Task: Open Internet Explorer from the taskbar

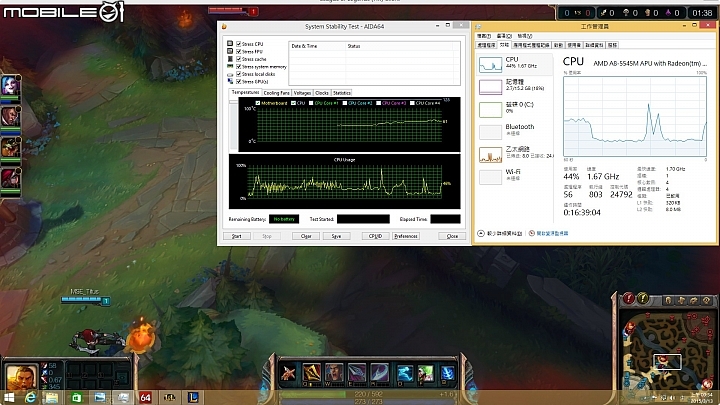Action: [x=30, y=398]
